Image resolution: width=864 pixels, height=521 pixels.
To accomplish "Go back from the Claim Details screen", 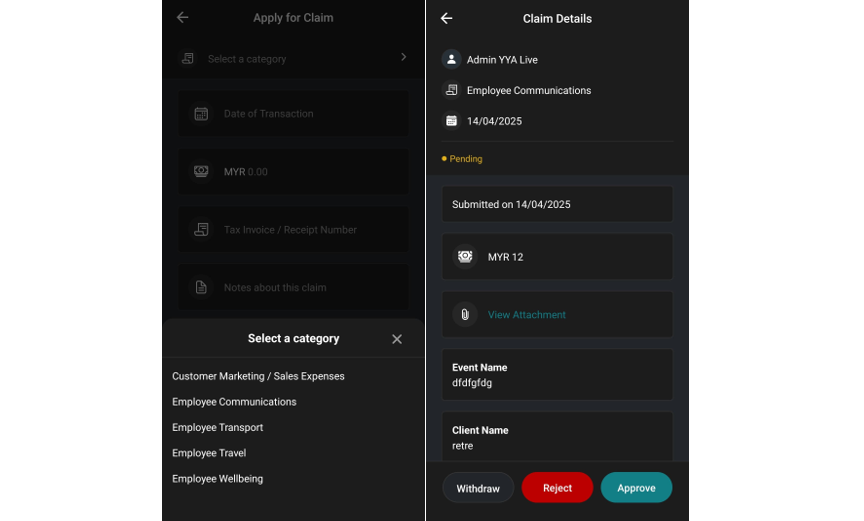I will click(x=446, y=18).
